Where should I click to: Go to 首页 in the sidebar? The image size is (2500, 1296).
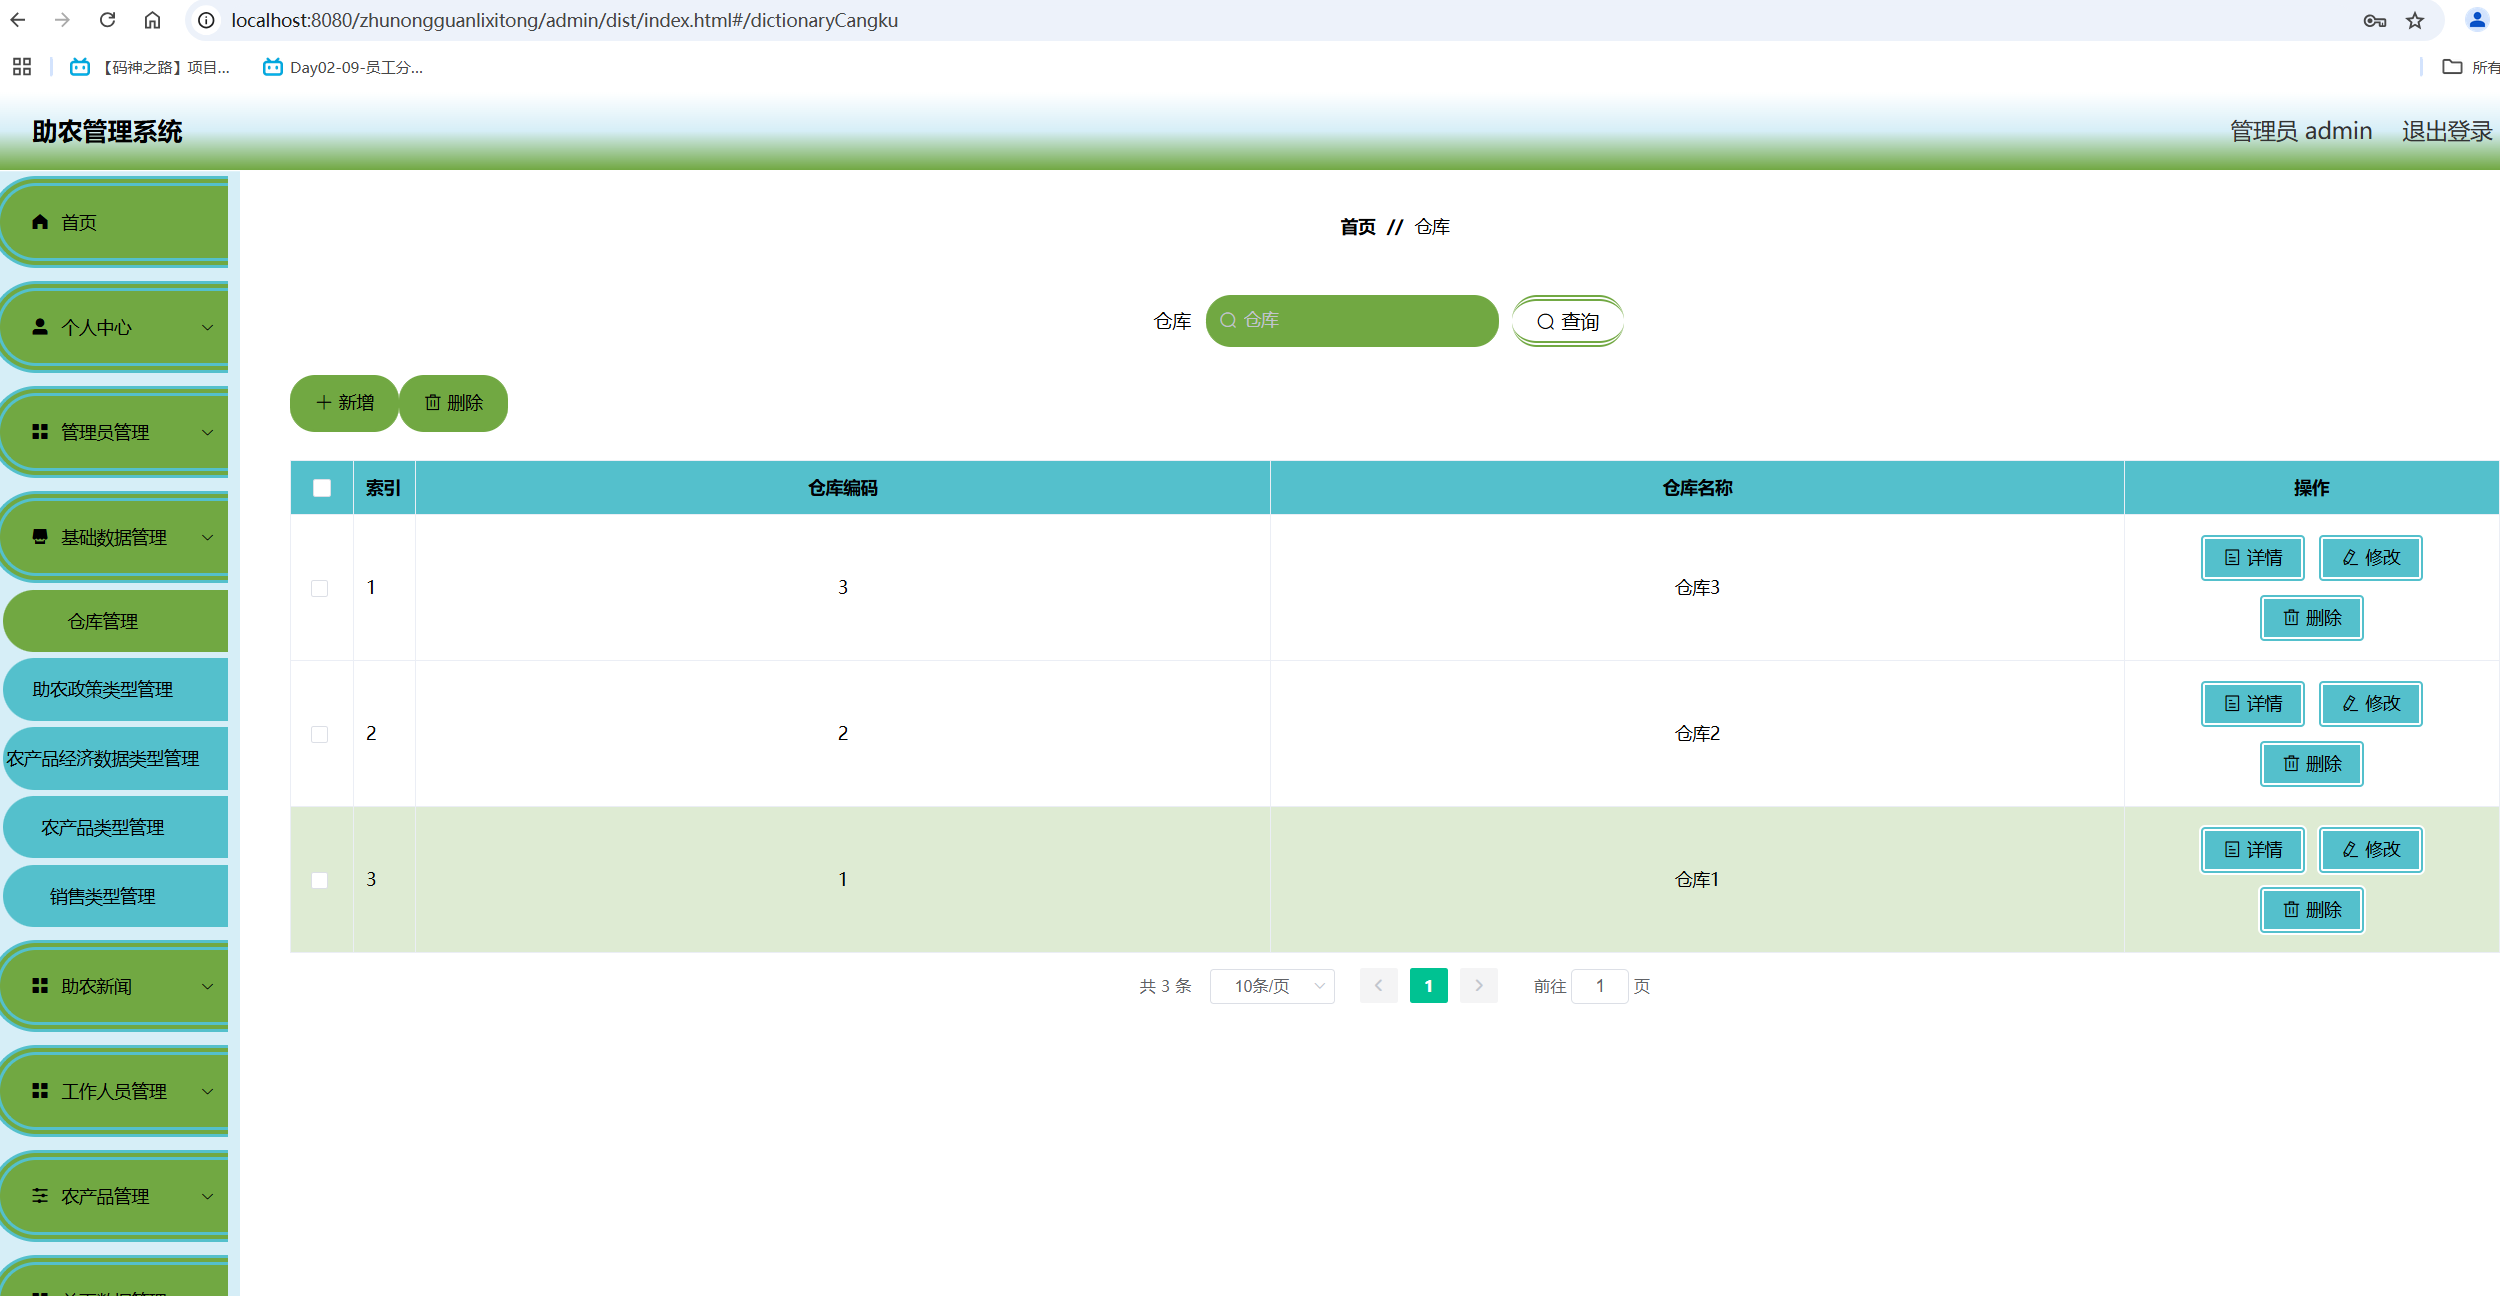point(115,222)
